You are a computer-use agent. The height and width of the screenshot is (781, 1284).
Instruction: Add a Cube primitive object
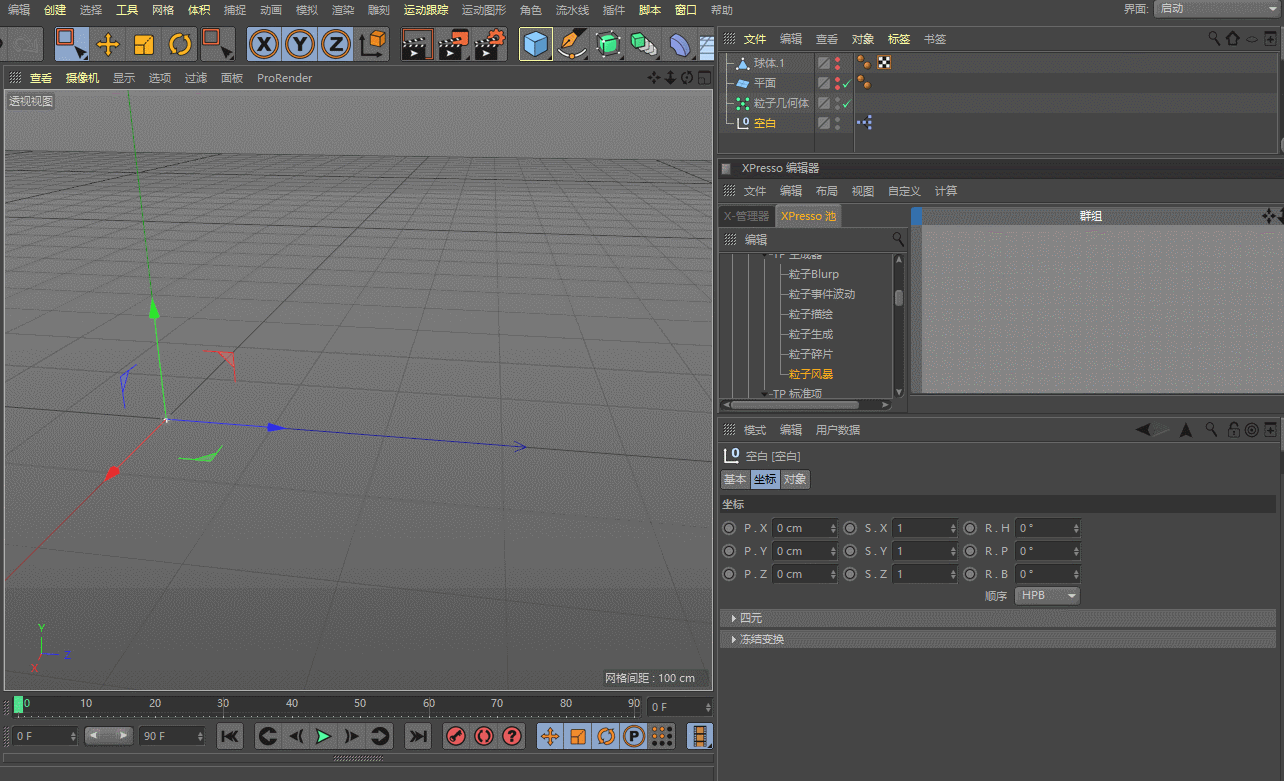pos(536,44)
